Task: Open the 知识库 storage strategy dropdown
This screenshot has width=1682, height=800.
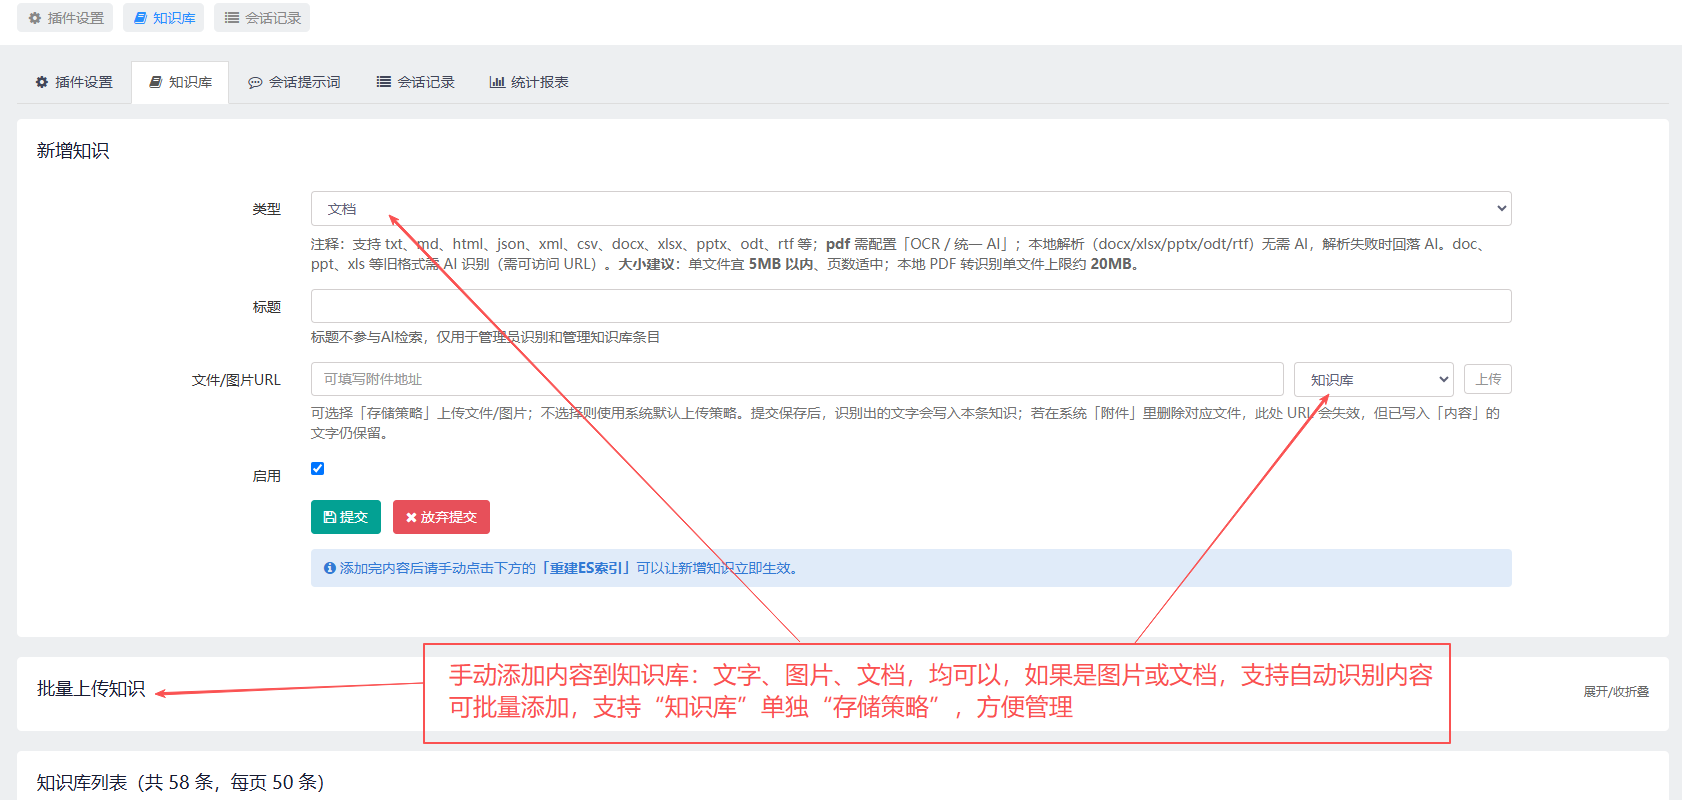Action: tap(1374, 379)
